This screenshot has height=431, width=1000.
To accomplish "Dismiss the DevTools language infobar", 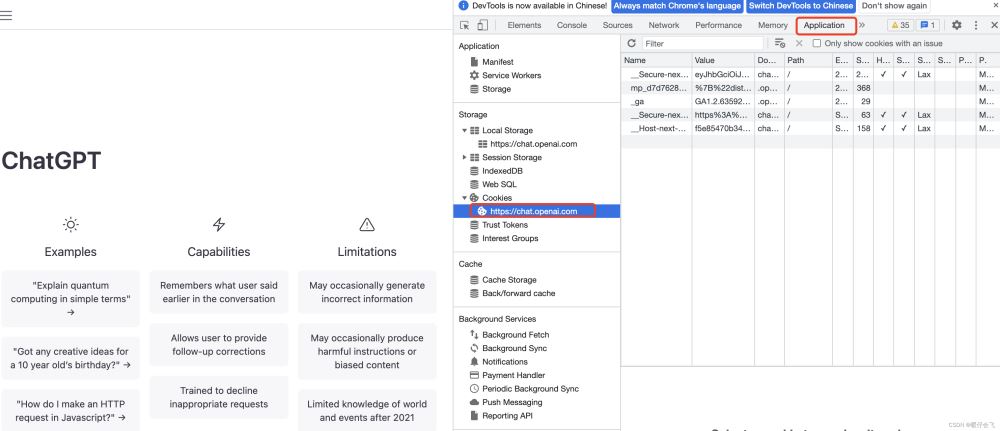I will pos(994,5).
